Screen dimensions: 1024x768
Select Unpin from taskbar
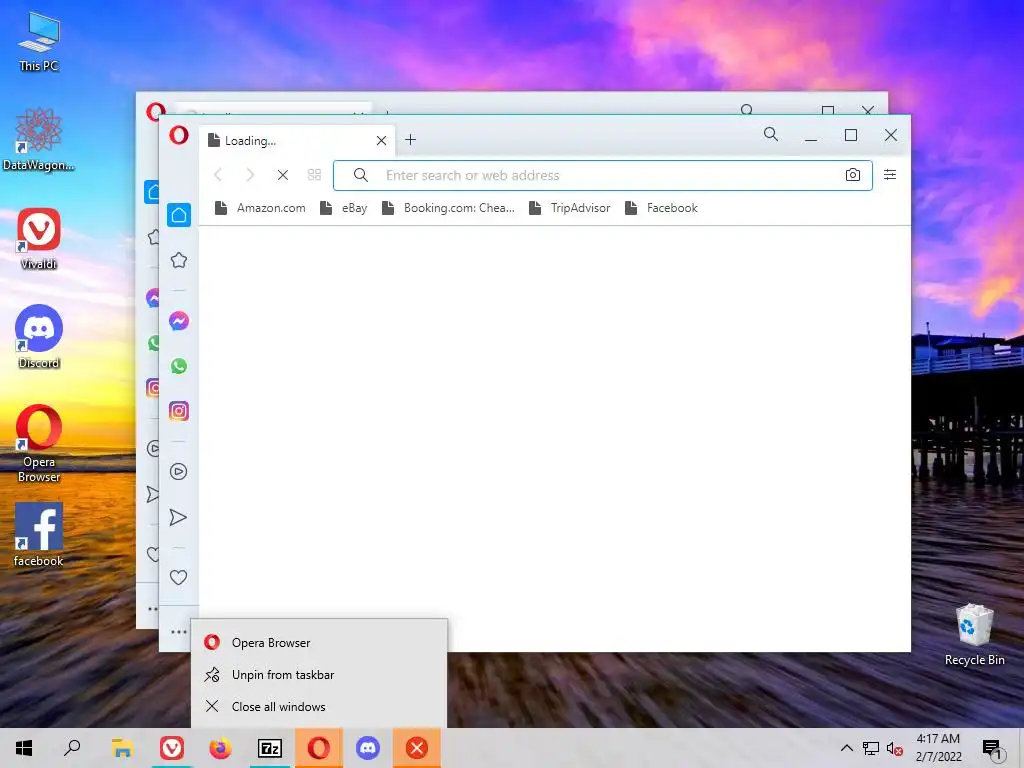tap(319, 675)
